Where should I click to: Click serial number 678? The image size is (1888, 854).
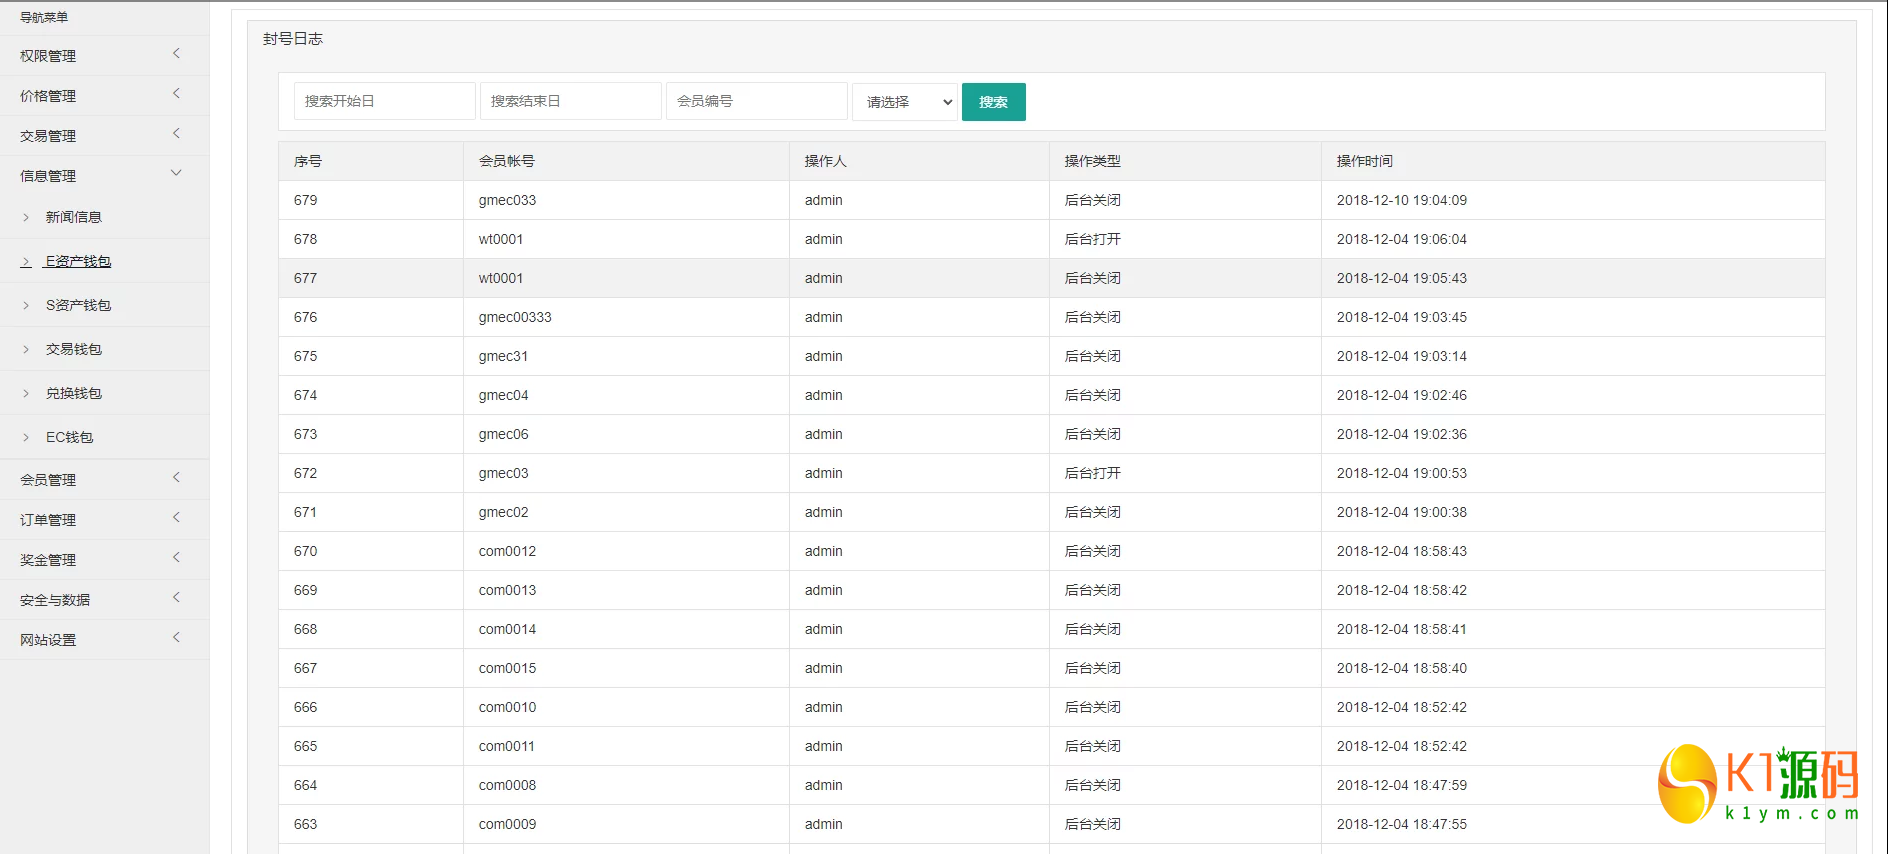pyautogui.click(x=306, y=239)
